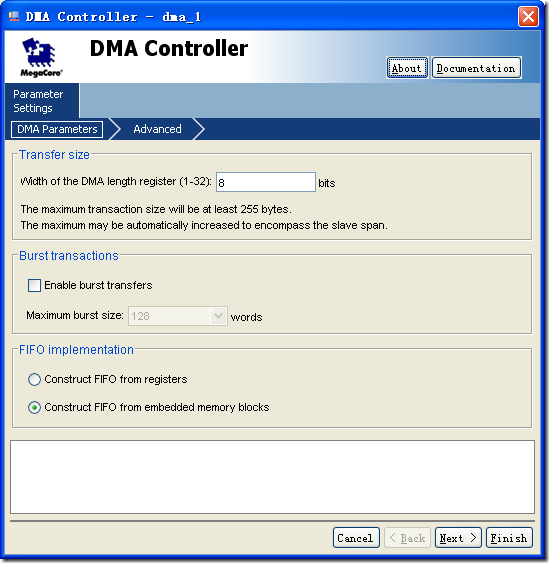Click the DMA Controller heading text
Viewport: 549px width, 563px height.
pos(169,48)
